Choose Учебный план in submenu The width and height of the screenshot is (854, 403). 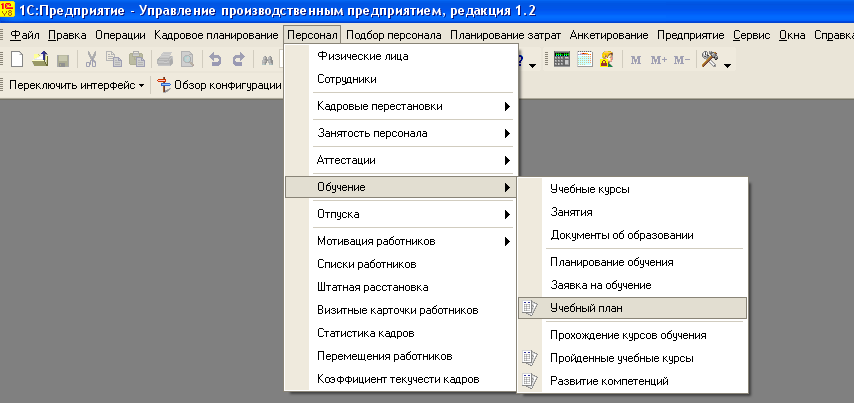(x=632, y=308)
